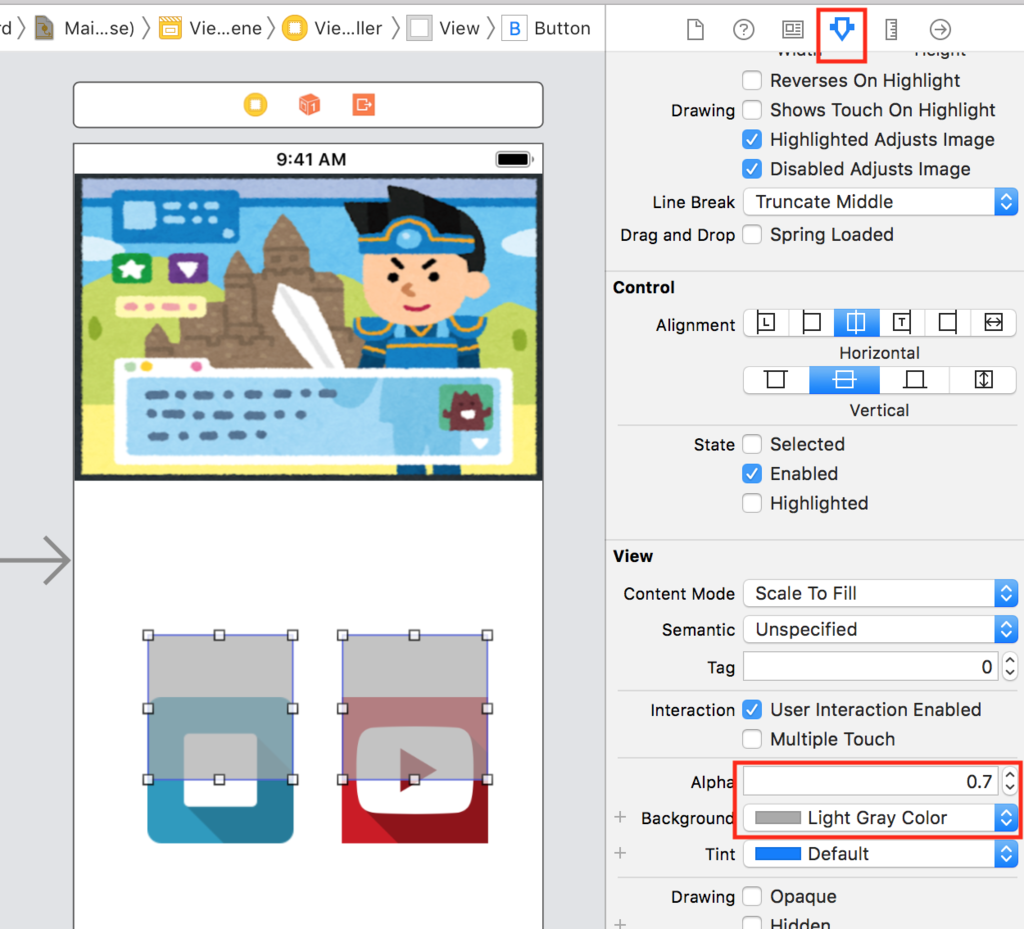
Task: Click the Tag value field
Action: pos(871,667)
